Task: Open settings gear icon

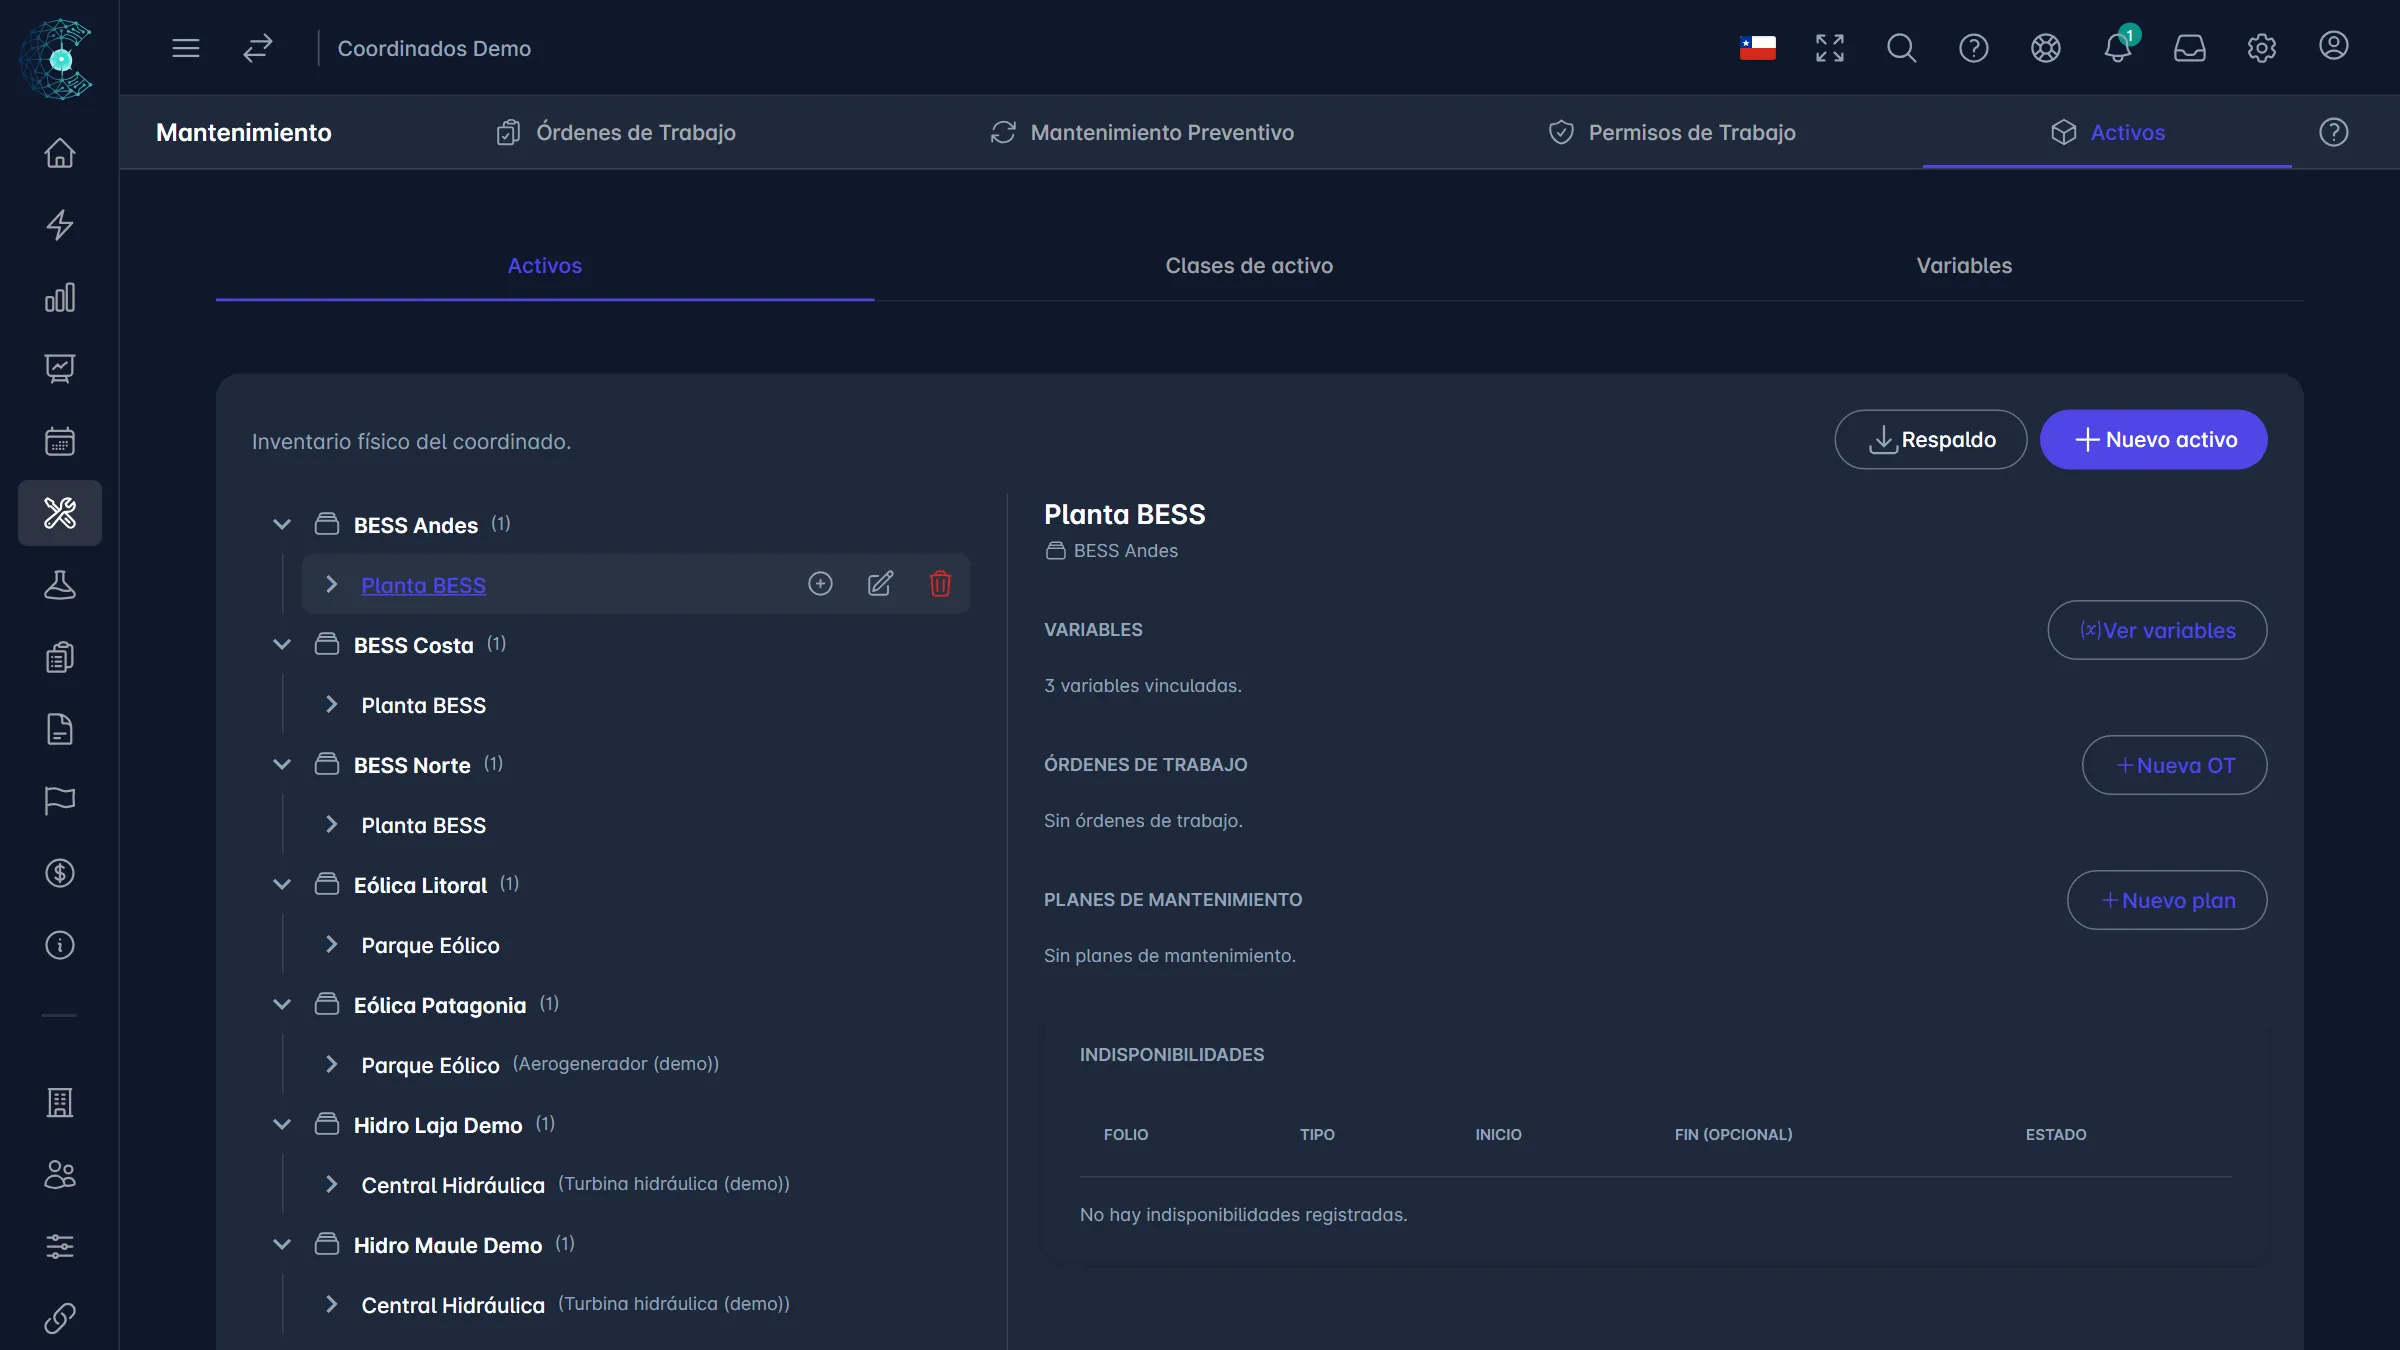Action: (x=2262, y=48)
